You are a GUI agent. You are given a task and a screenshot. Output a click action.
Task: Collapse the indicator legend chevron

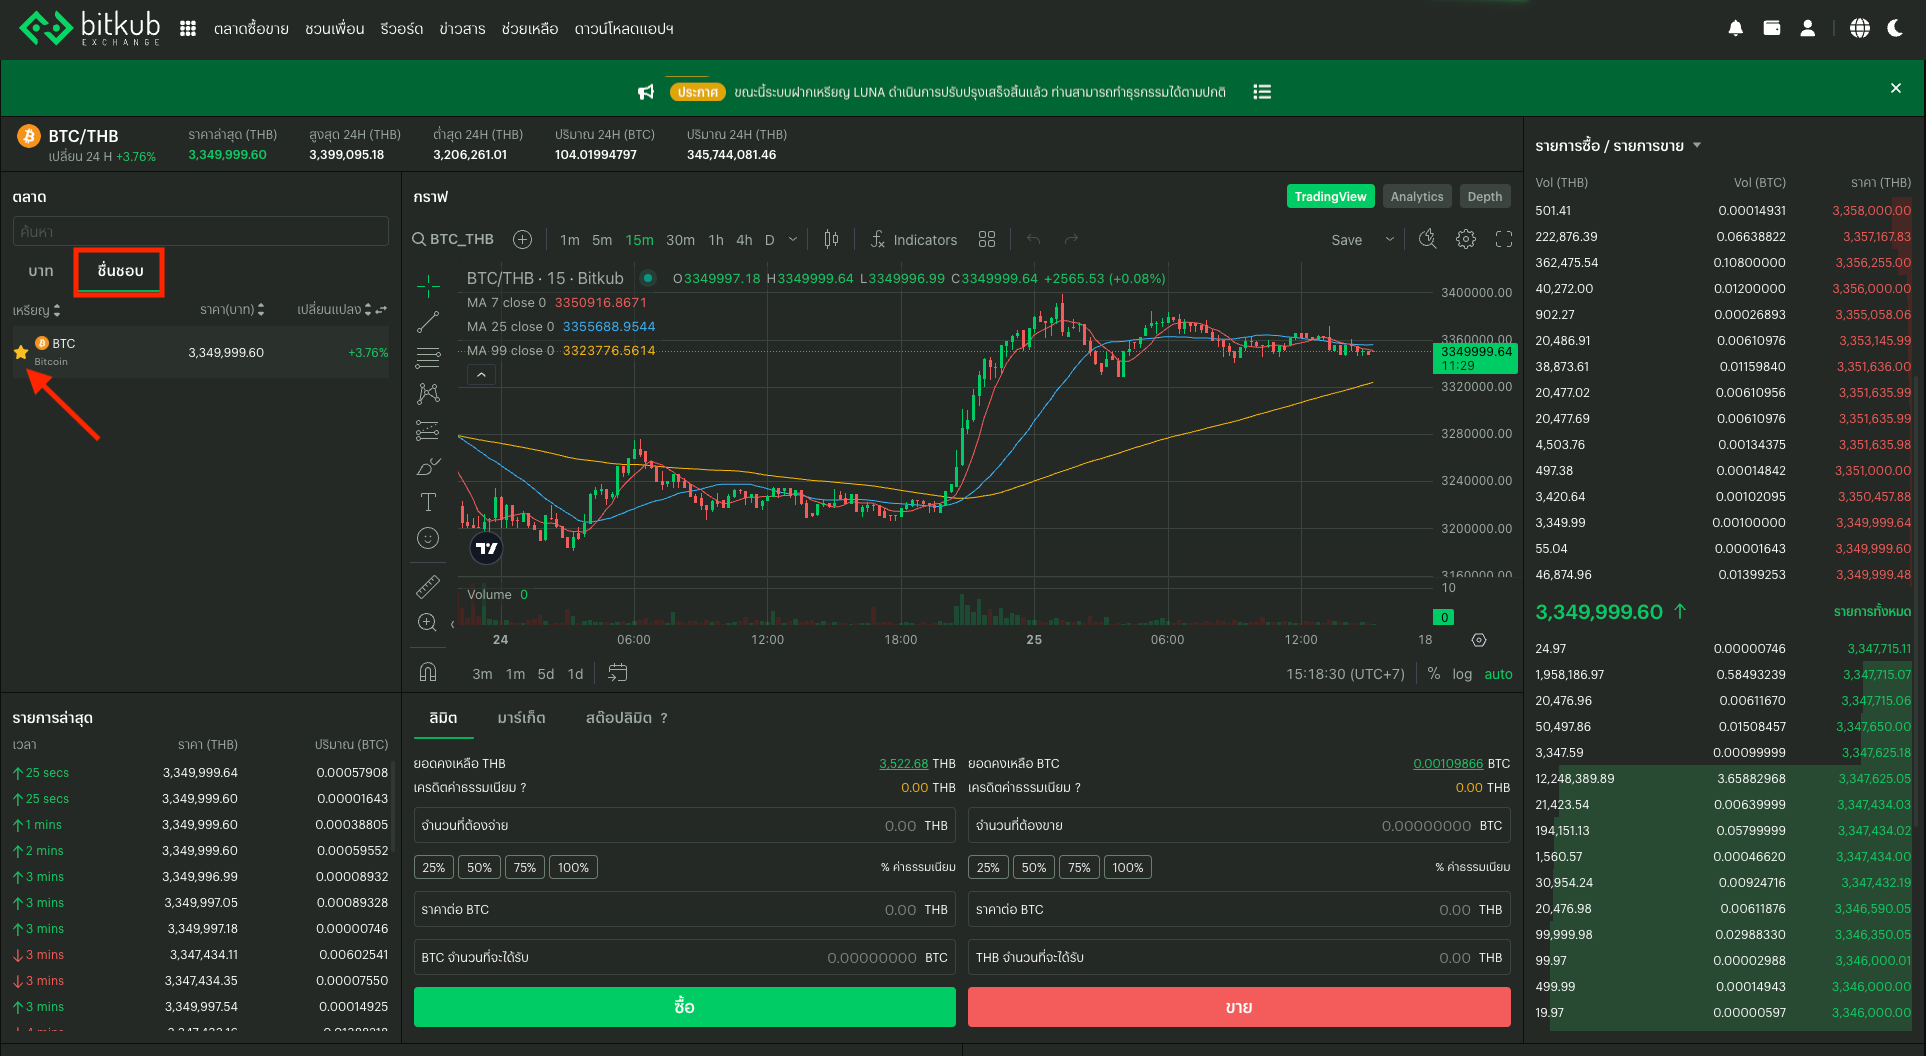(x=481, y=375)
